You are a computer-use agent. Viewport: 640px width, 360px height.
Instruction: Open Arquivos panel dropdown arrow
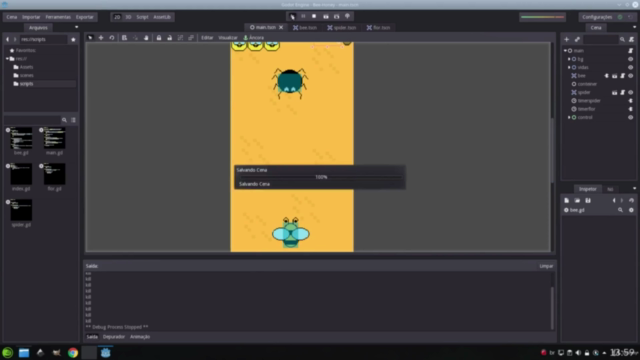coord(76,27)
